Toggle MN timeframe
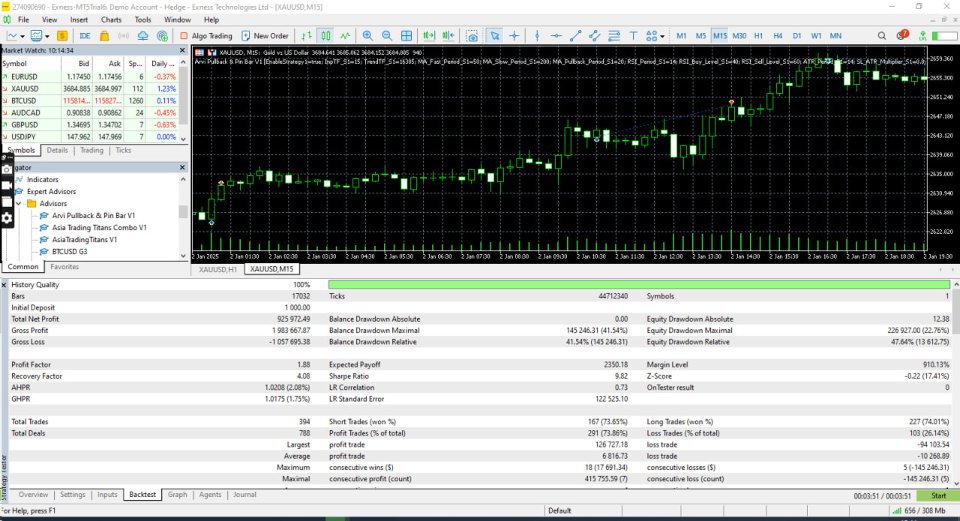Viewport: 960px width, 521px height. (x=835, y=36)
